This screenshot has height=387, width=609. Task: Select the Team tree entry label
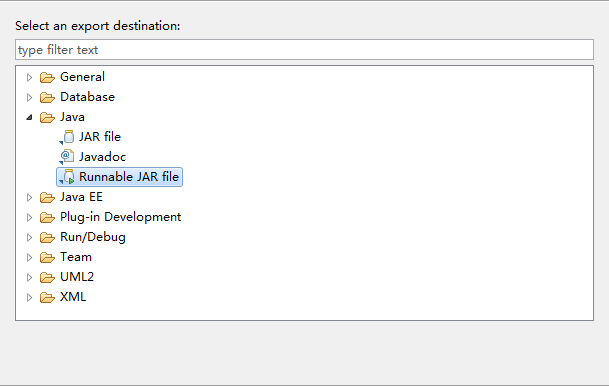coord(76,257)
